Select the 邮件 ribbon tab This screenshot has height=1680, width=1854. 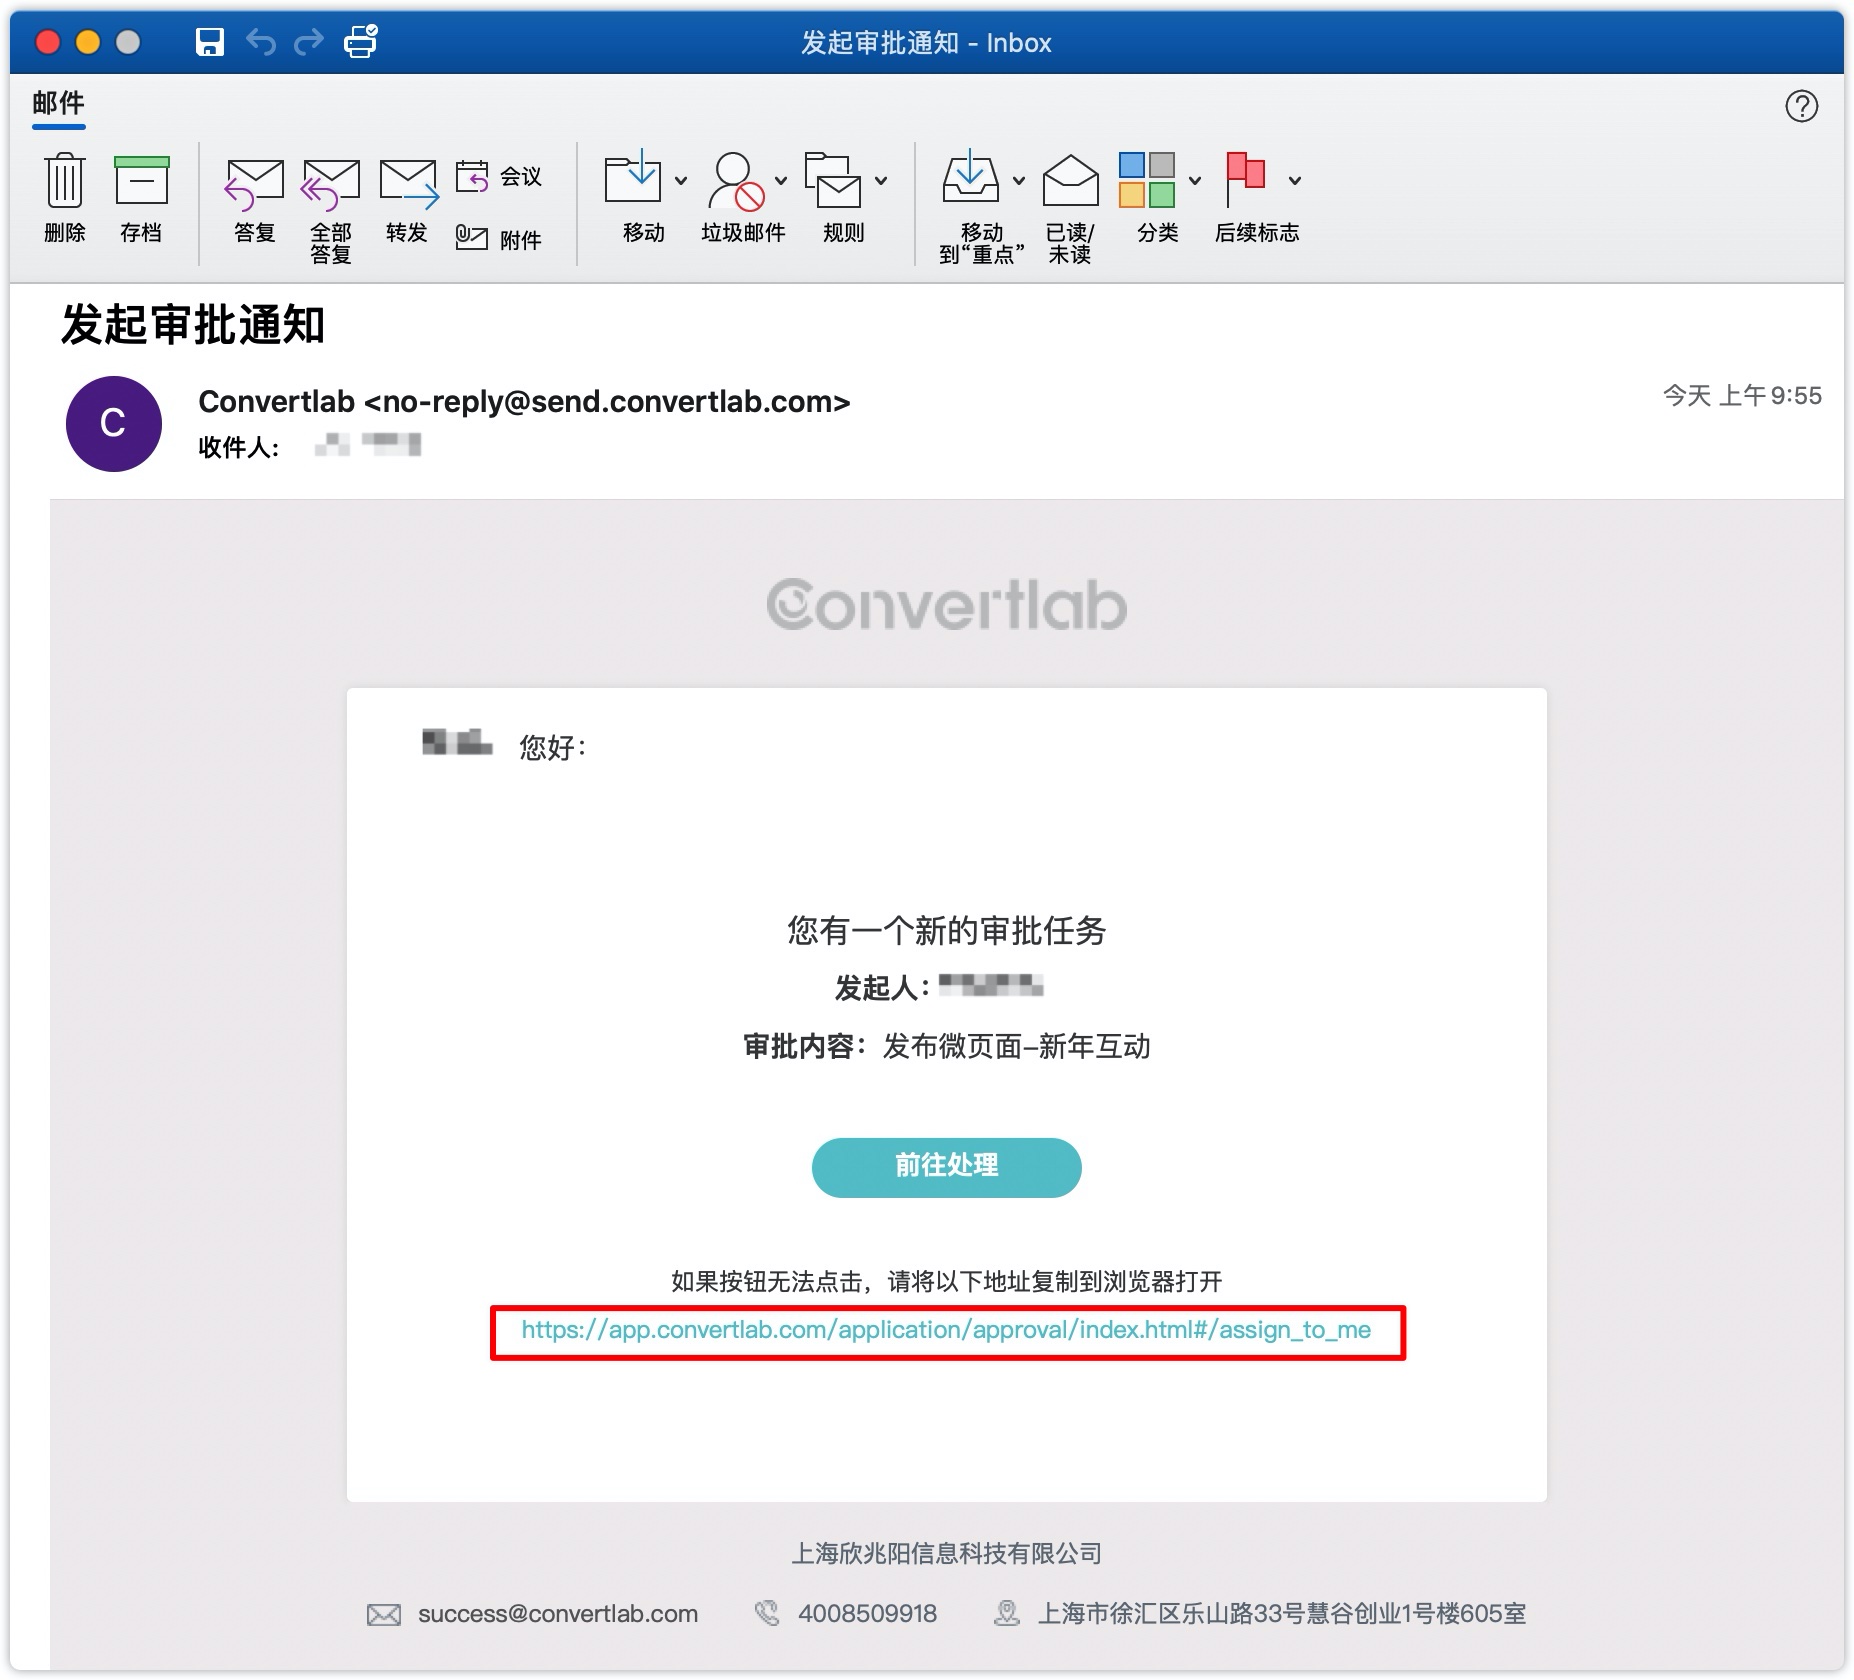[x=58, y=103]
